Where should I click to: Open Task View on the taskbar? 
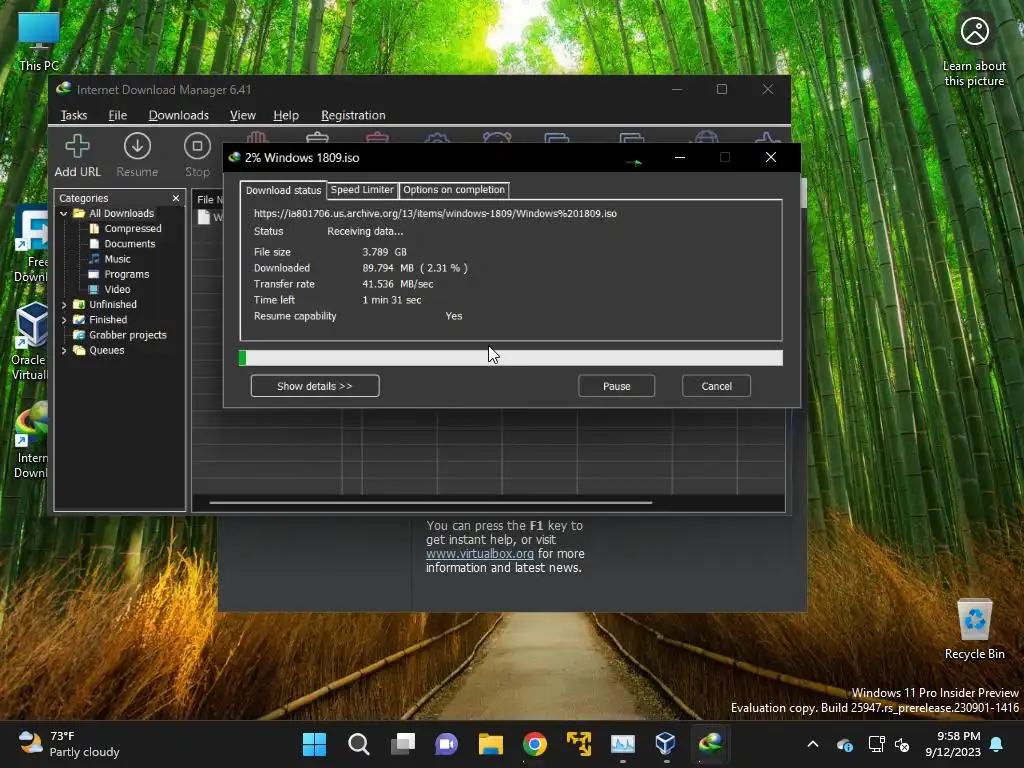pos(403,744)
